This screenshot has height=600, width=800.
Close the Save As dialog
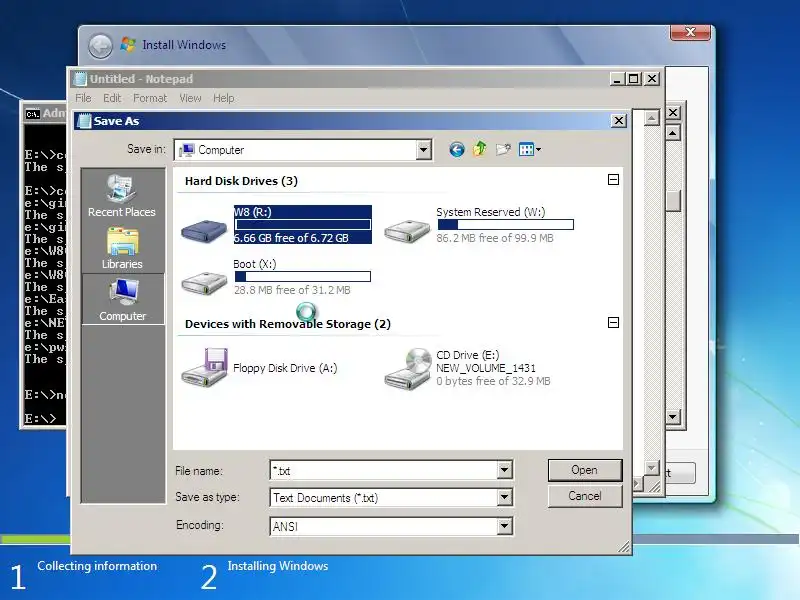tap(618, 121)
